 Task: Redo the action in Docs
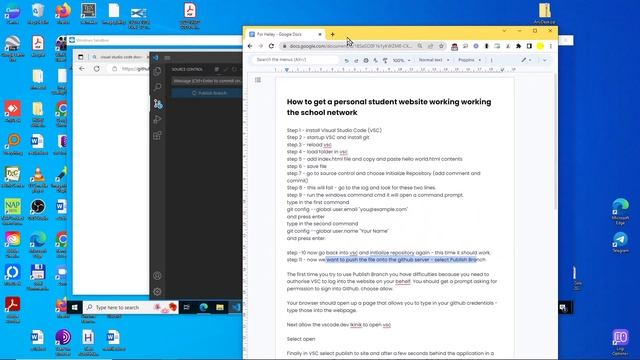click(356, 60)
